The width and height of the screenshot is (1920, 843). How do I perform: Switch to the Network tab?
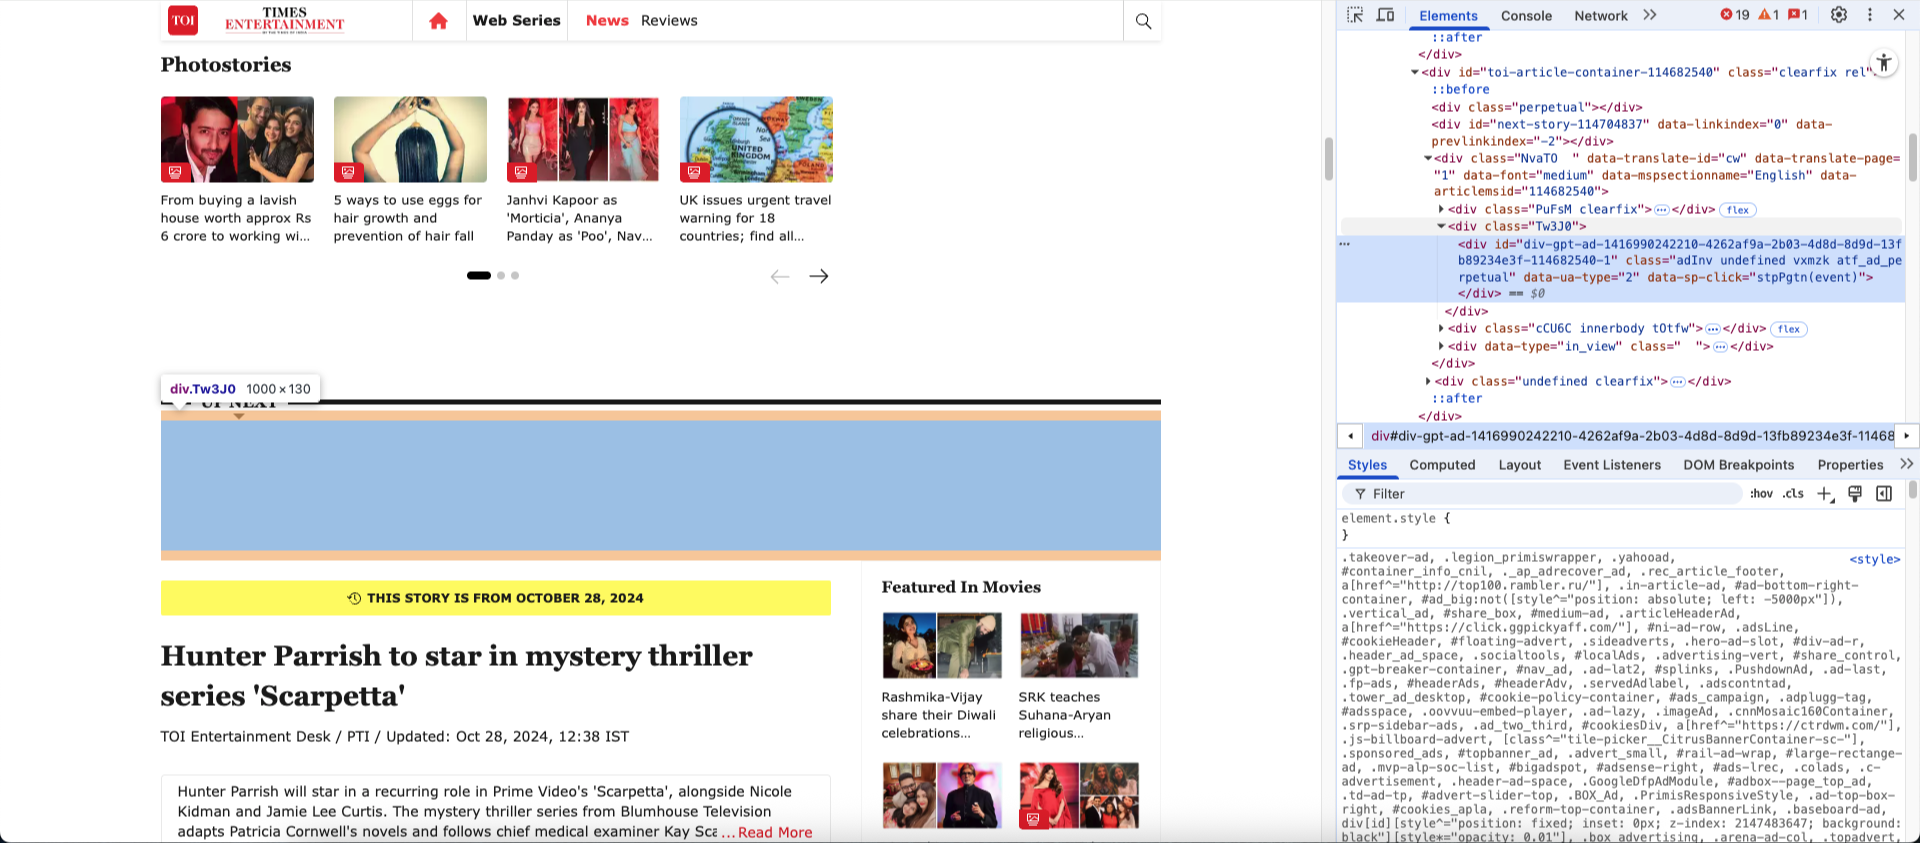pyautogui.click(x=1601, y=16)
